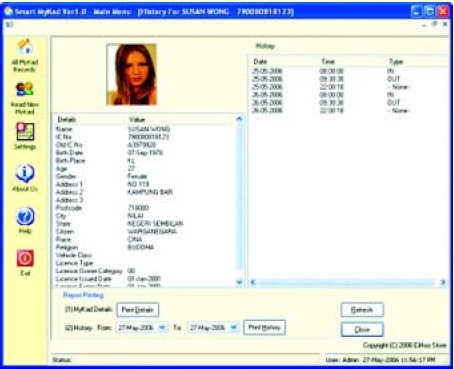This screenshot has width=454, height=369.
Task: Click the Print History button
Action: coord(264,327)
